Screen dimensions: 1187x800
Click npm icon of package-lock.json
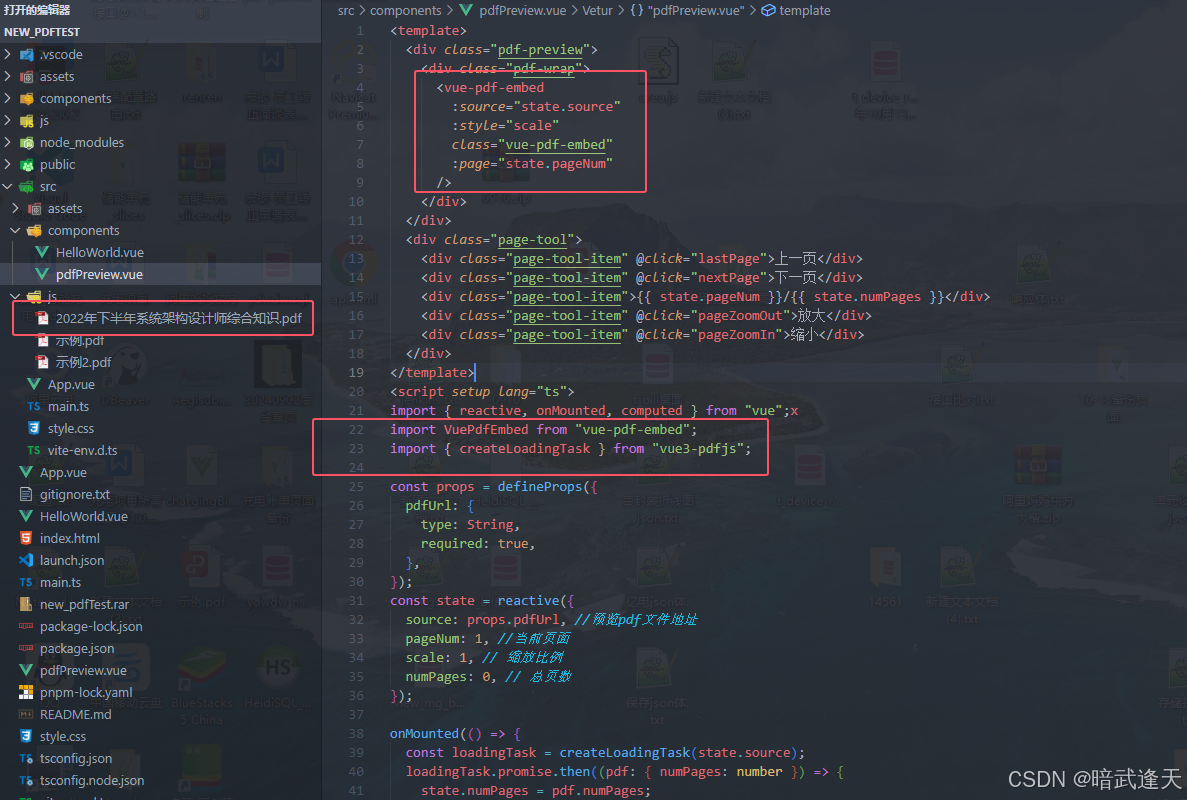[x=26, y=626]
